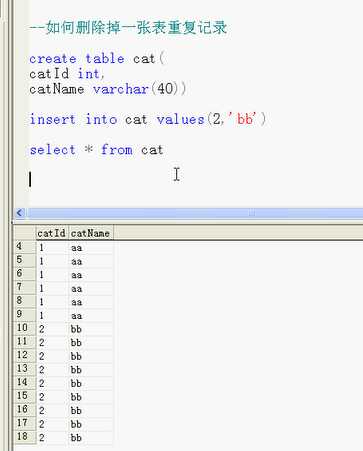Screen dimensions: 363x451
Task: Select result row header 16
Action: click(24, 410)
